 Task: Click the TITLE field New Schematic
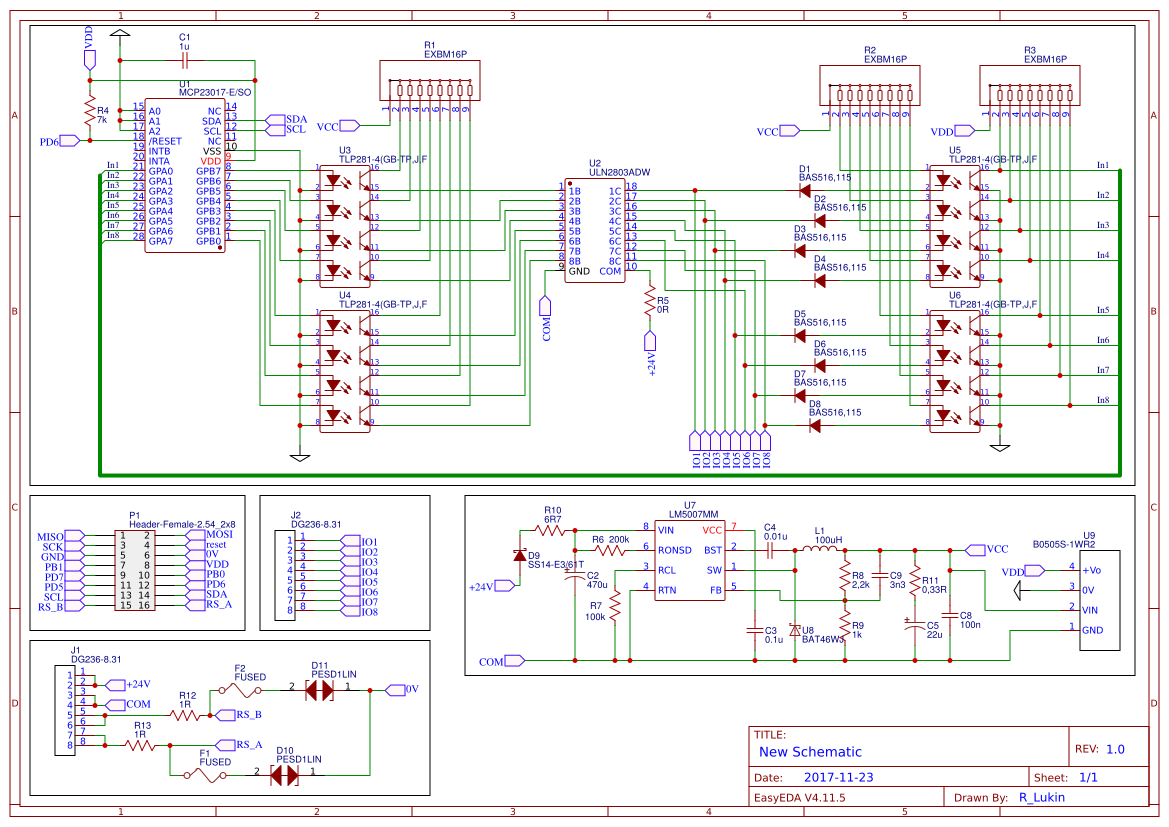click(810, 752)
